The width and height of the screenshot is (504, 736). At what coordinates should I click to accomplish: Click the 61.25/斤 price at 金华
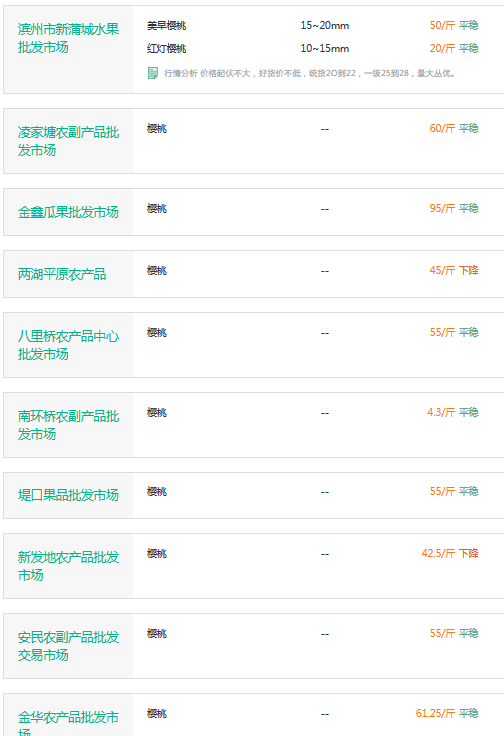(x=435, y=713)
